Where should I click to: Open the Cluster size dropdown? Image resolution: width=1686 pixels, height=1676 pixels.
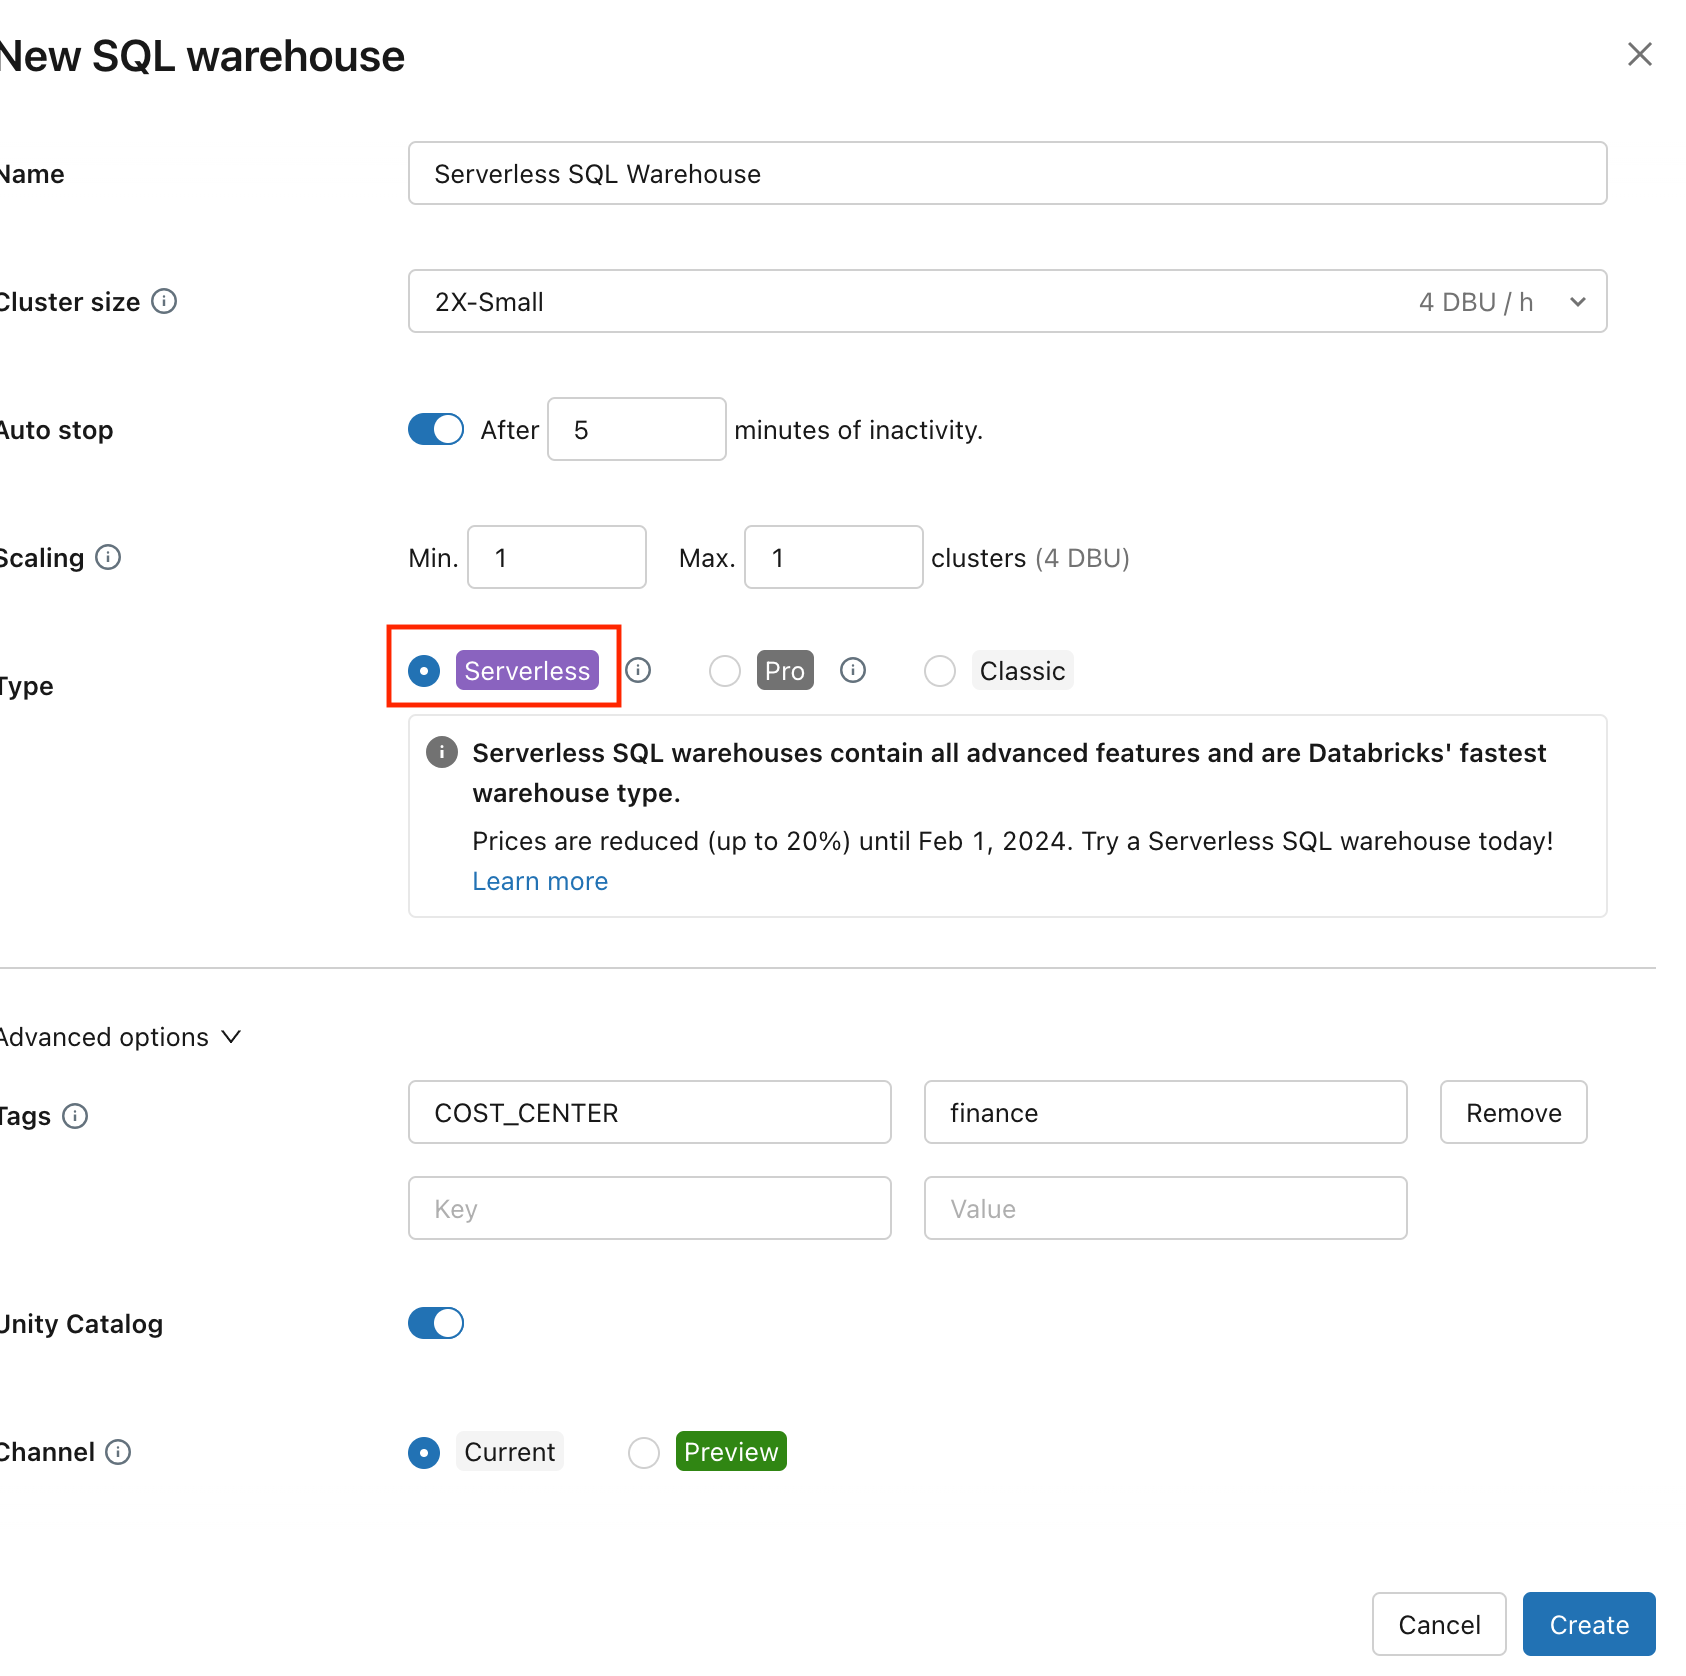pyautogui.click(x=1577, y=301)
